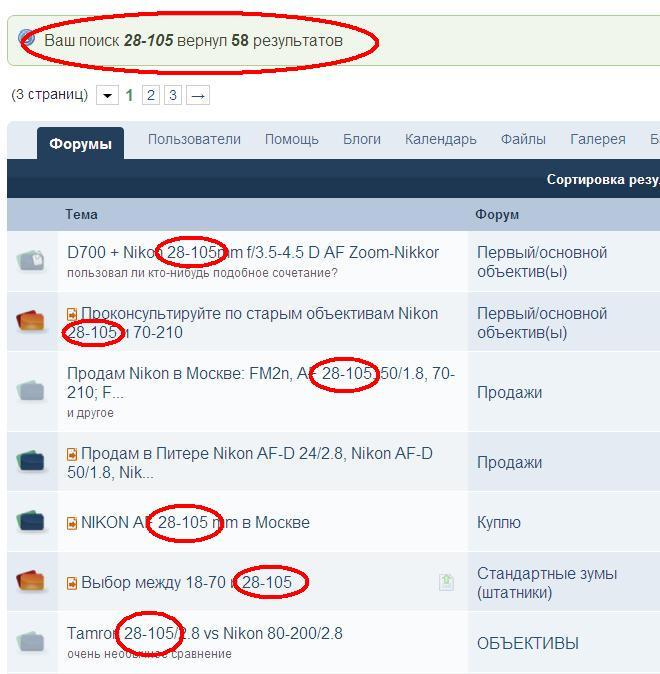Screen dimensions: 660x674
Task: Open the D700 + Nikon 28-105mm topic
Action: (x=253, y=252)
